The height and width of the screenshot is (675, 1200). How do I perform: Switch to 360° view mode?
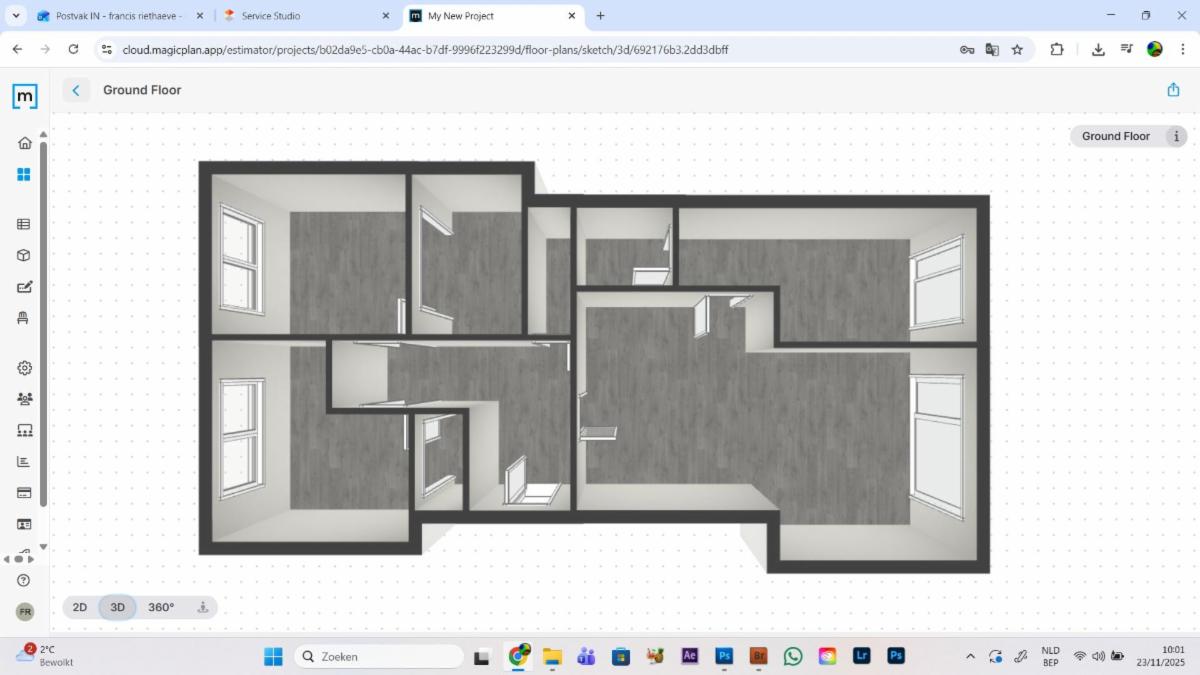pos(161,607)
